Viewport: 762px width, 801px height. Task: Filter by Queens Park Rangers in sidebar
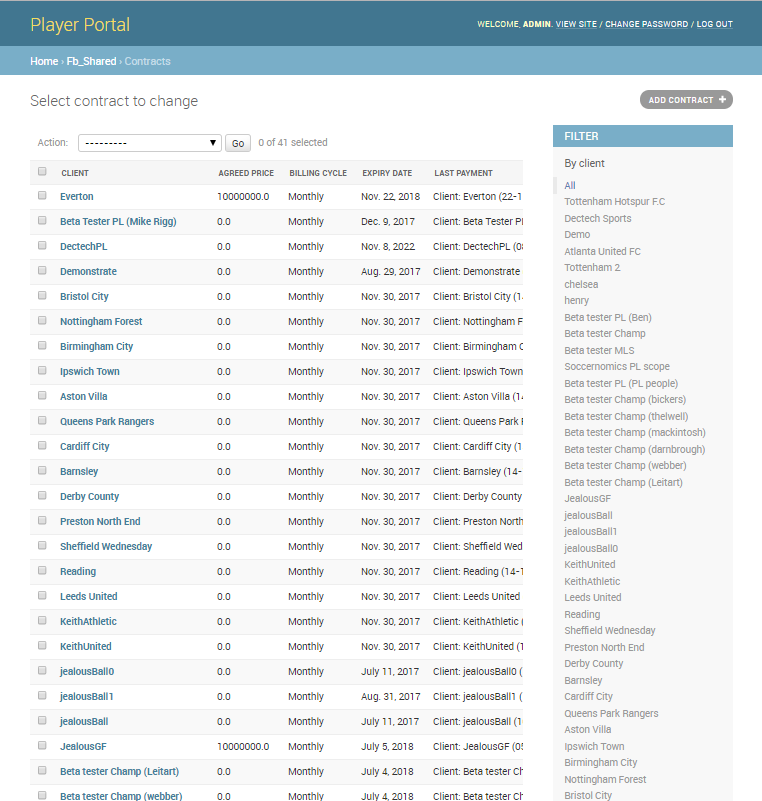click(x=611, y=714)
